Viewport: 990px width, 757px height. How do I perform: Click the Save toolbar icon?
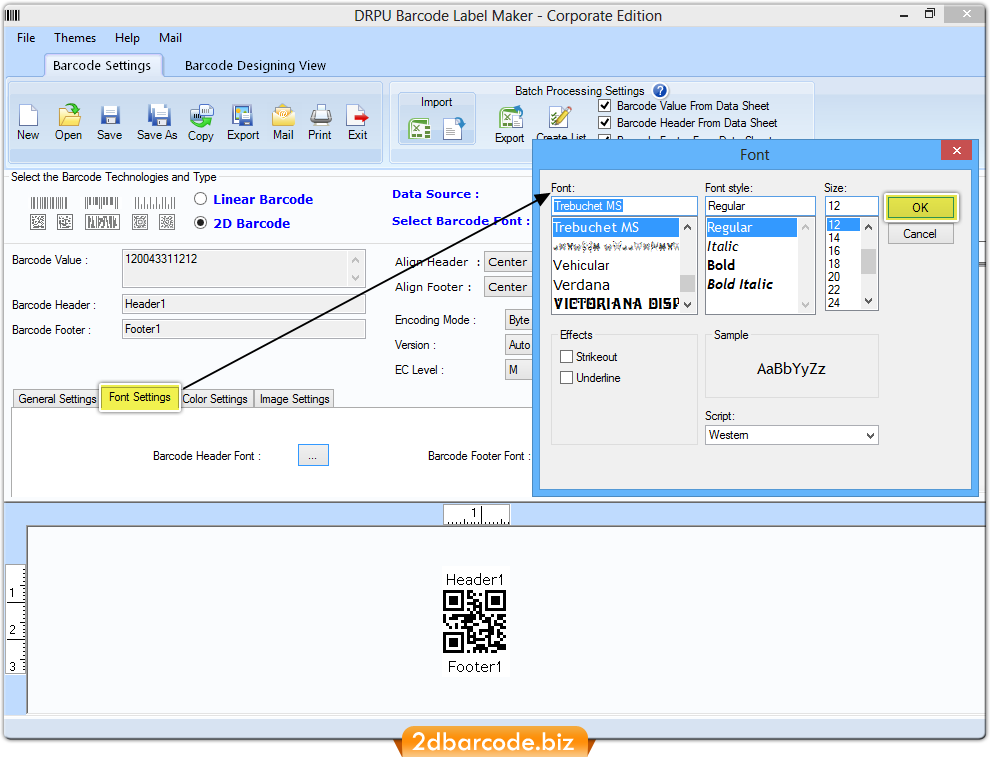click(x=110, y=122)
